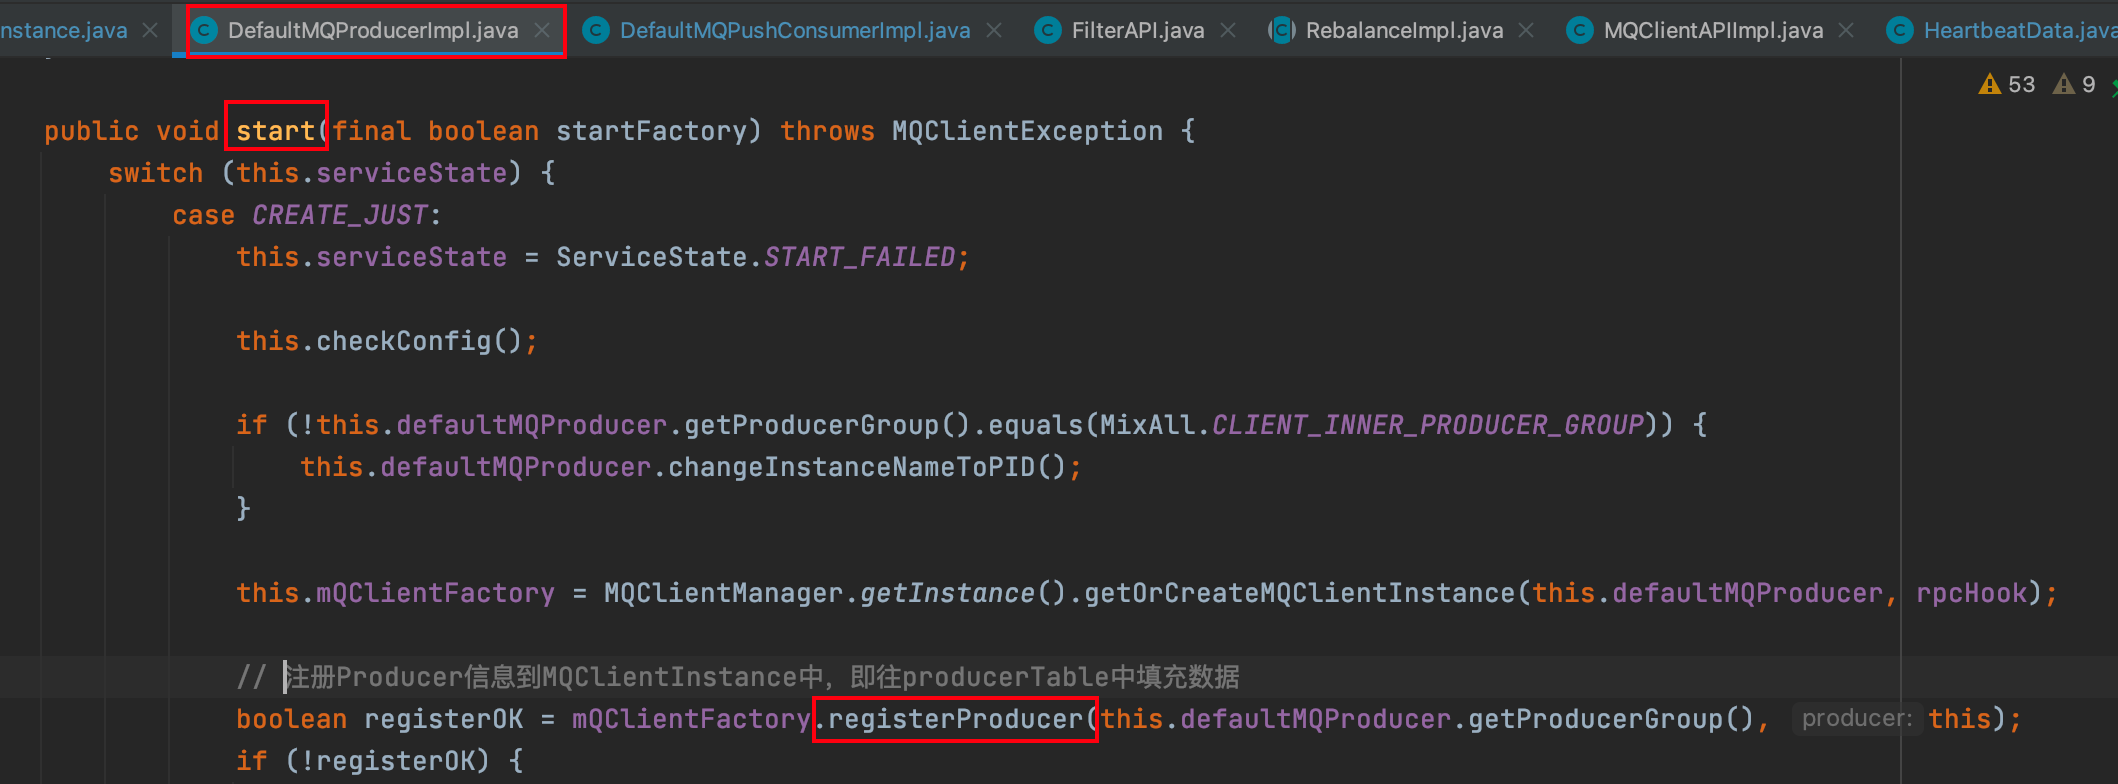
Task: Click the registerProducer method call
Action: pyautogui.click(x=956, y=719)
